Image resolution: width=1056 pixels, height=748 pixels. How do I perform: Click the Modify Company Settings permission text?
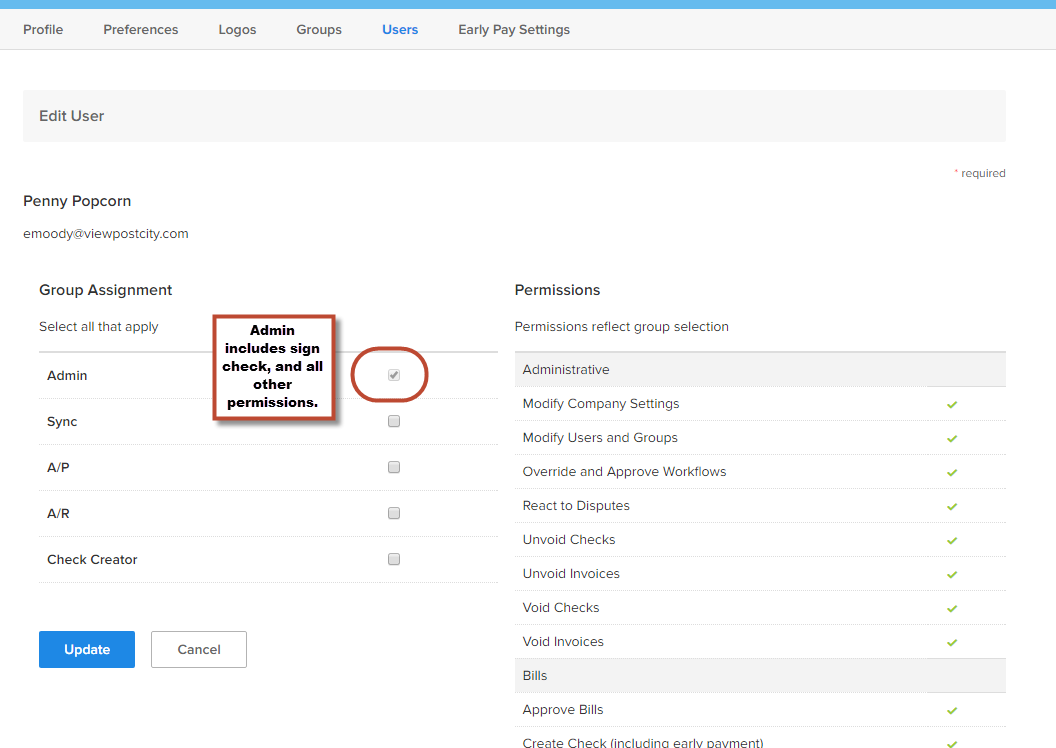tap(601, 404)
